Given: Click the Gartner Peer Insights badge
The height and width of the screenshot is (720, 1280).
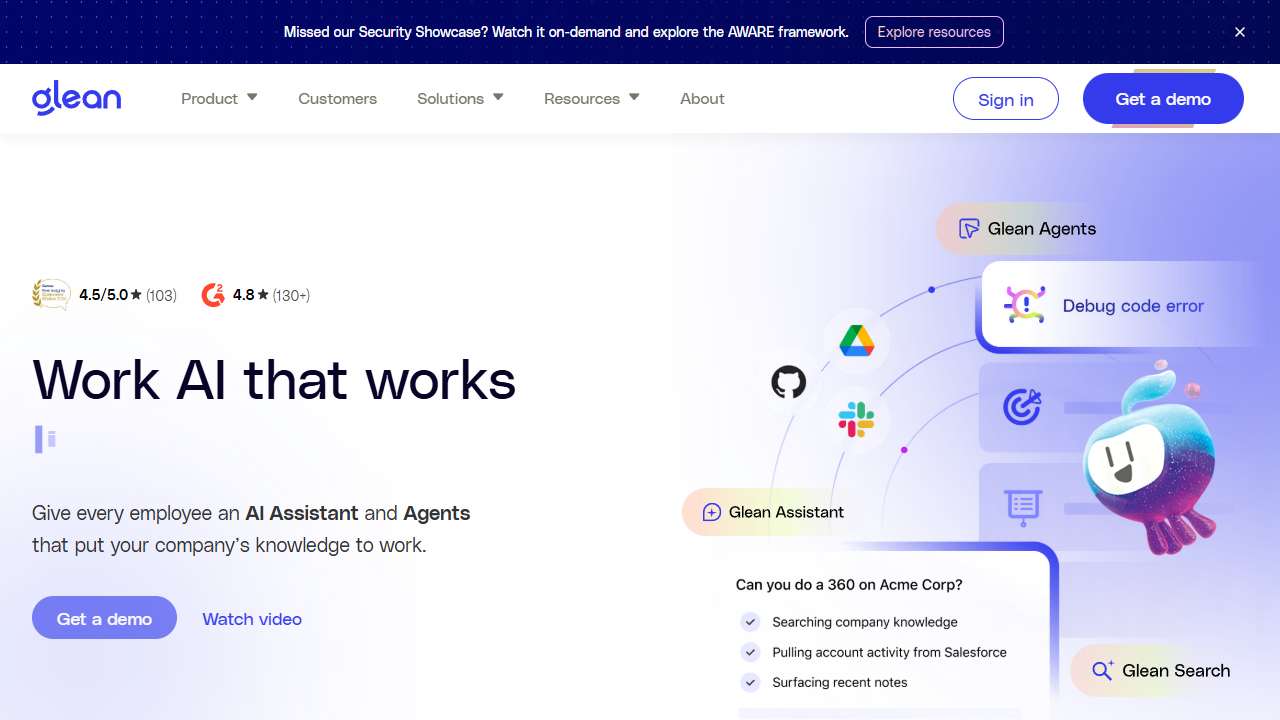Looking at the screenshot, I should tap(51, 295).
